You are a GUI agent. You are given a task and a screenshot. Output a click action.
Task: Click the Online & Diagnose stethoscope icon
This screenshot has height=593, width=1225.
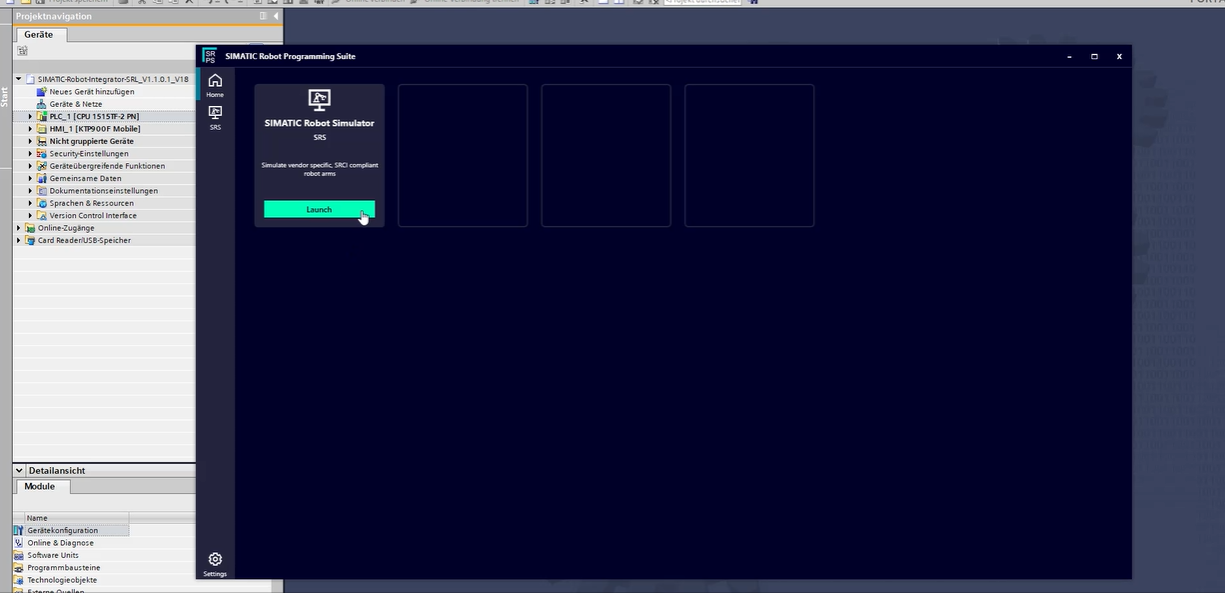[x=19, y=543]
